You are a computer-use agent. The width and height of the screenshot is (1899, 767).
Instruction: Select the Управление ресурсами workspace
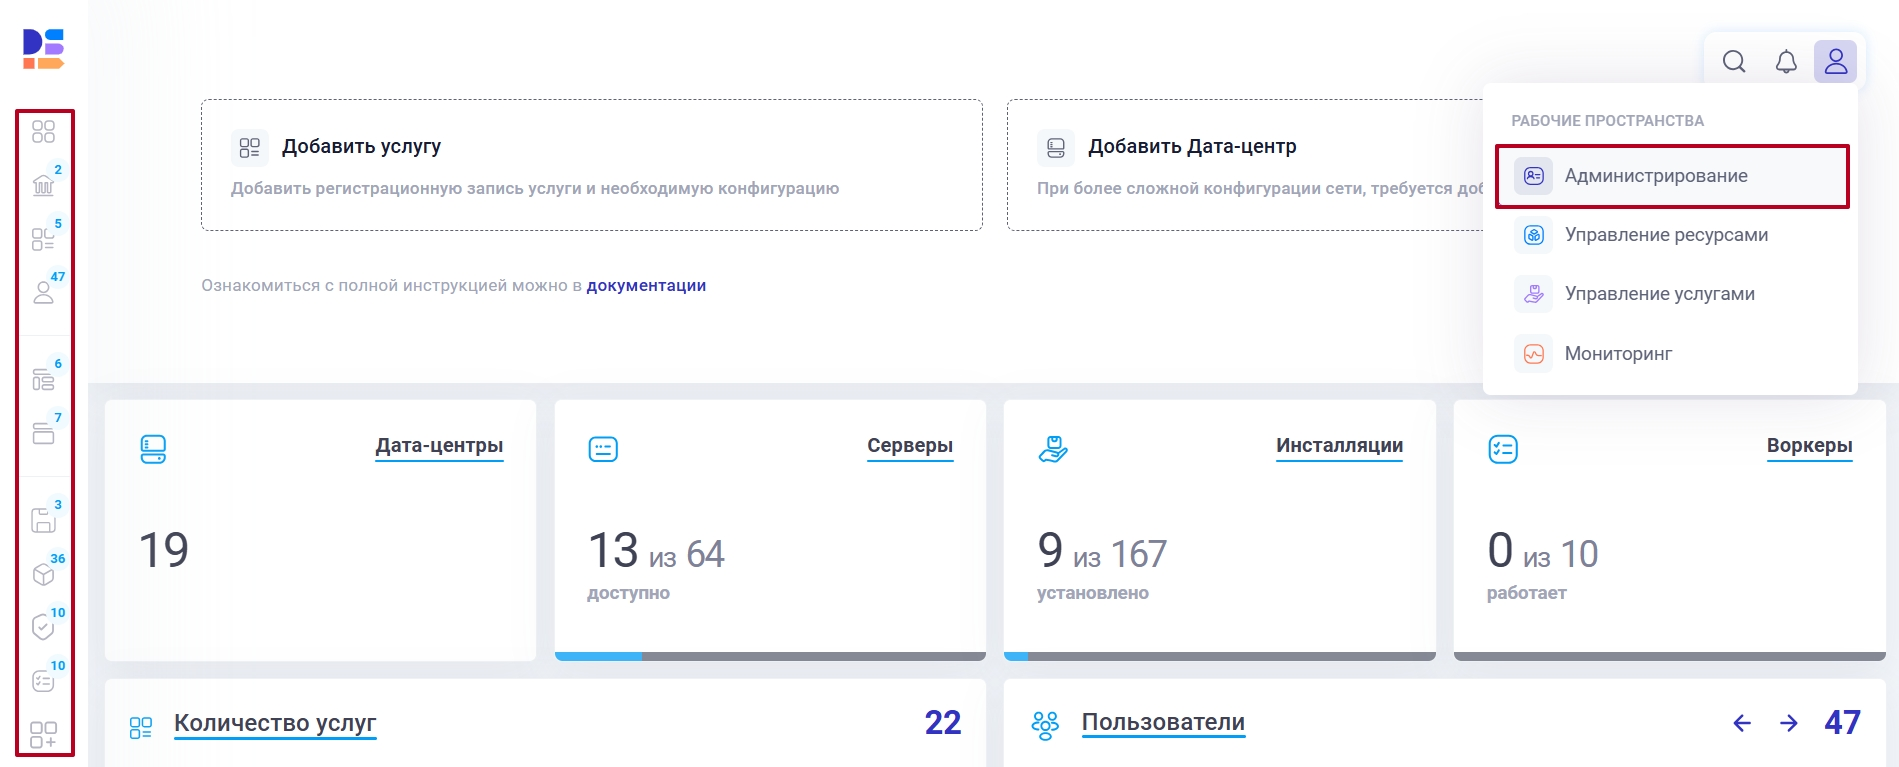pos(1670,235)
